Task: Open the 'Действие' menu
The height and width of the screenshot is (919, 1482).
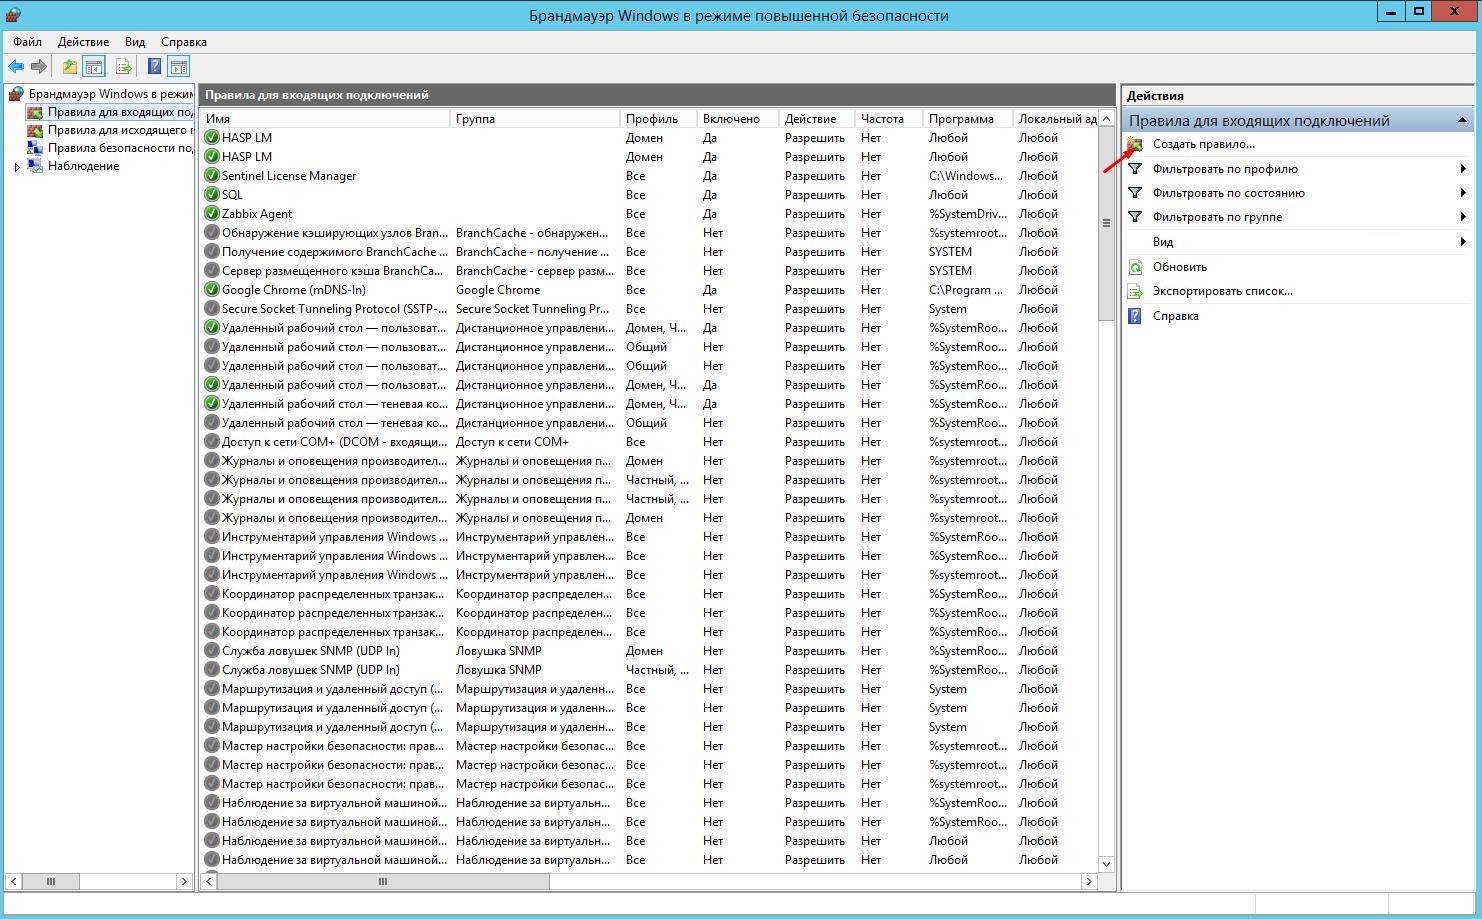Action: click(84, 42)
